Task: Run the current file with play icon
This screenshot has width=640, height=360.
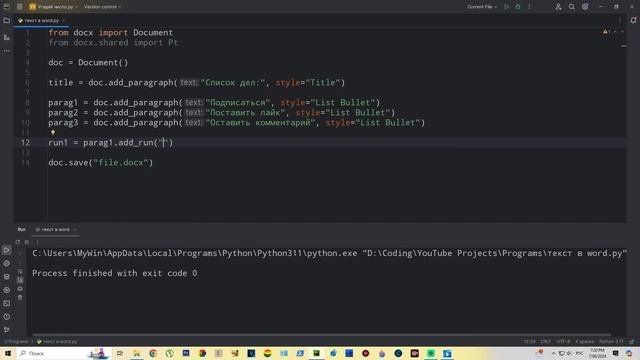Action: pyautogui.click(x=506, y=7)
